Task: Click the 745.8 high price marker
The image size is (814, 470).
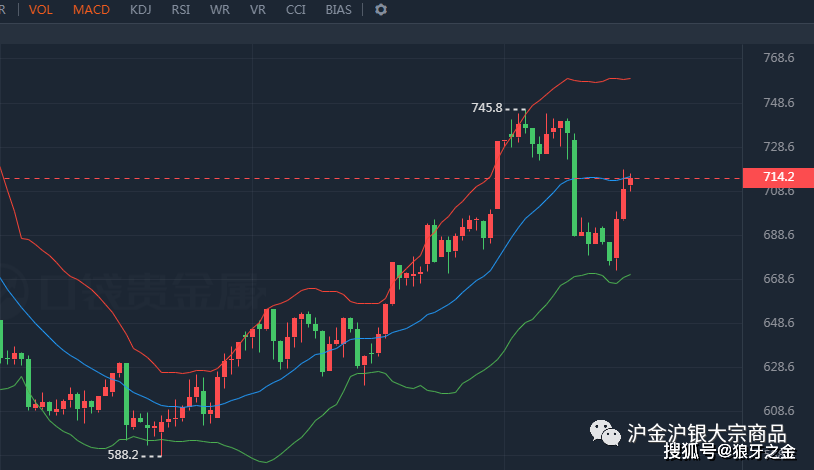Action: (486, 108)
